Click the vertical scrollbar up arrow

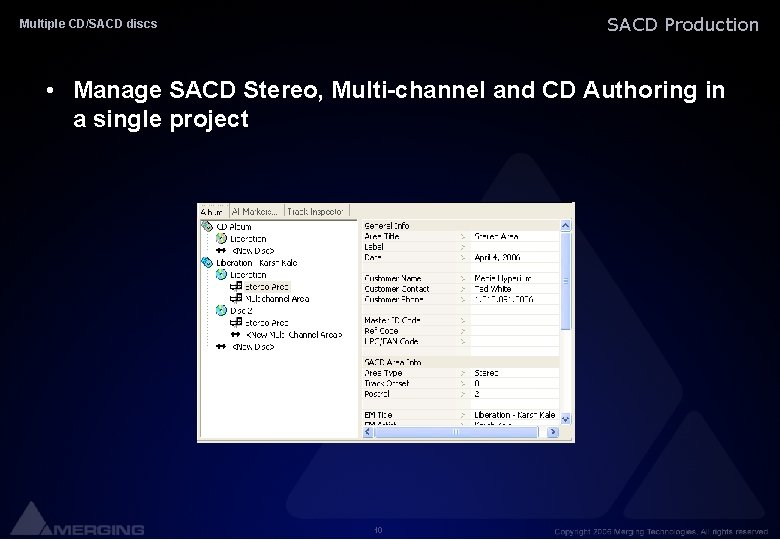[x=566, y=226]
